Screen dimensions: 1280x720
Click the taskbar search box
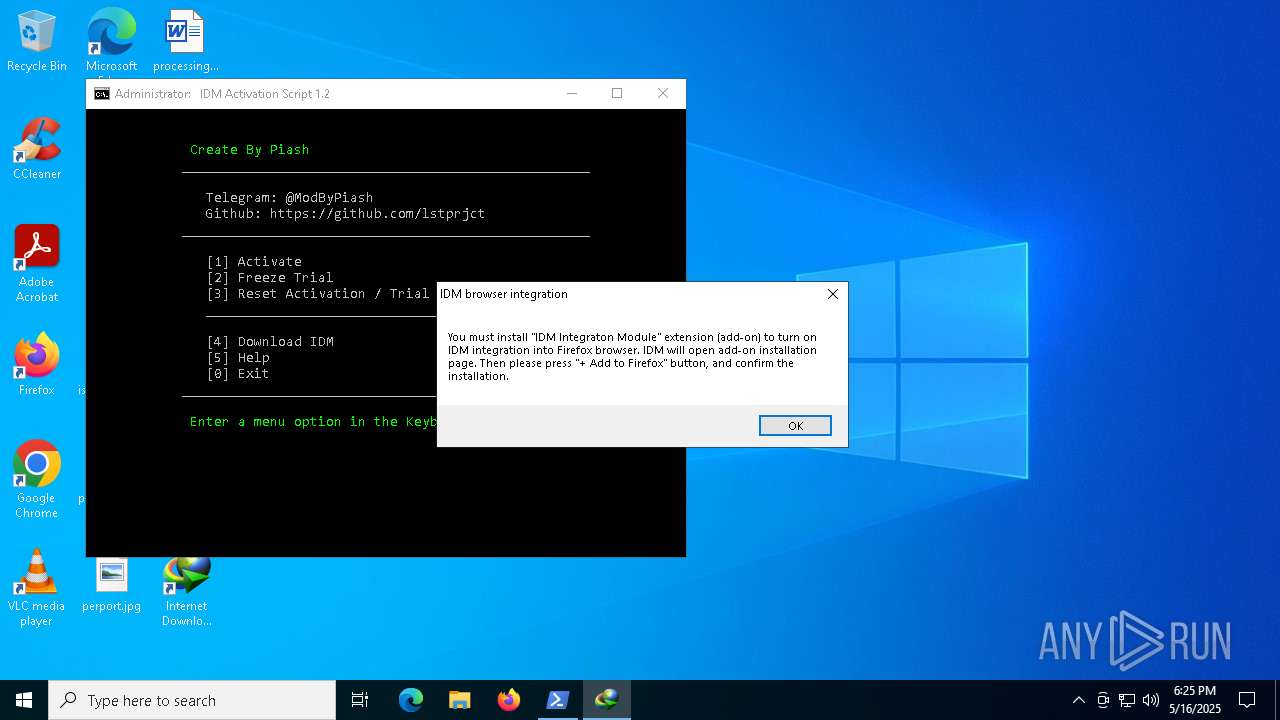192,700
